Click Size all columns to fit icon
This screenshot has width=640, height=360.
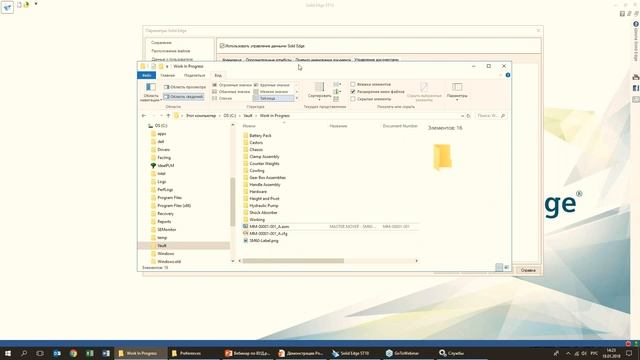coord(336,99)
